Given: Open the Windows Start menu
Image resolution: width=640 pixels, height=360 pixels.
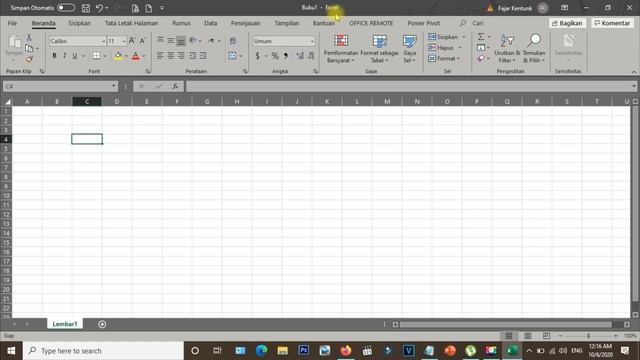Looking at the screenshot, I should (x=11, y=351).
